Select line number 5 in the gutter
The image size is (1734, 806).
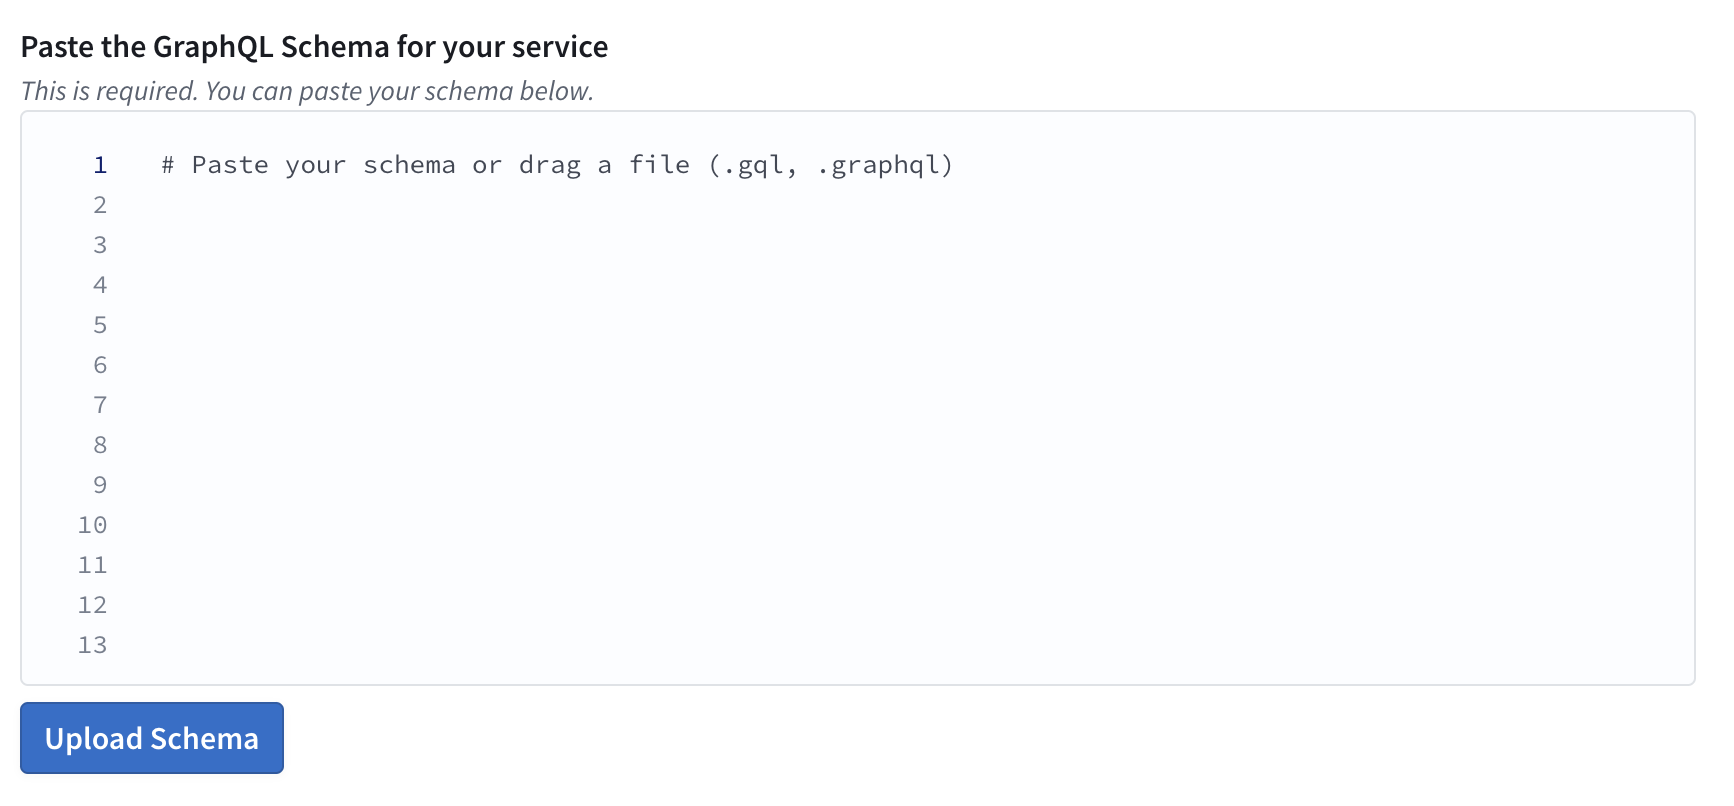point(99,325)
